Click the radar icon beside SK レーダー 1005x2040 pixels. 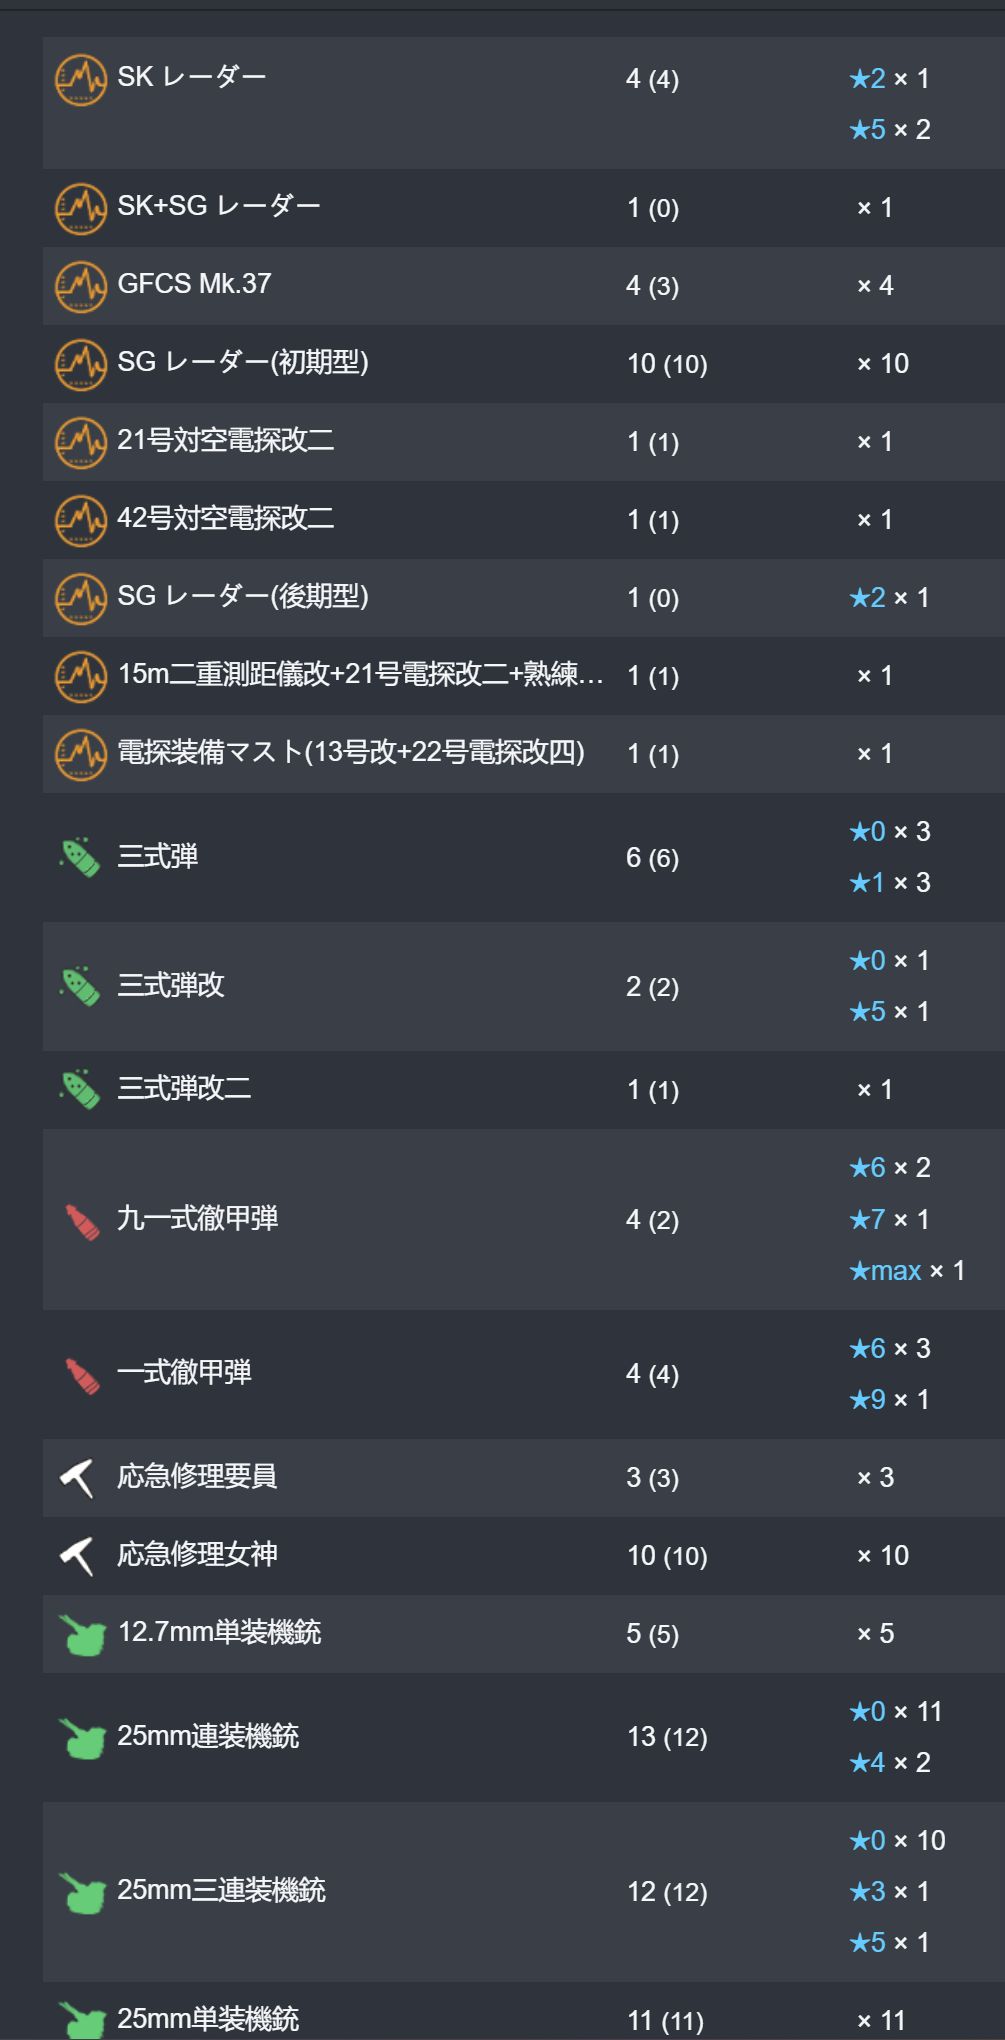click(x=80, y=80)
